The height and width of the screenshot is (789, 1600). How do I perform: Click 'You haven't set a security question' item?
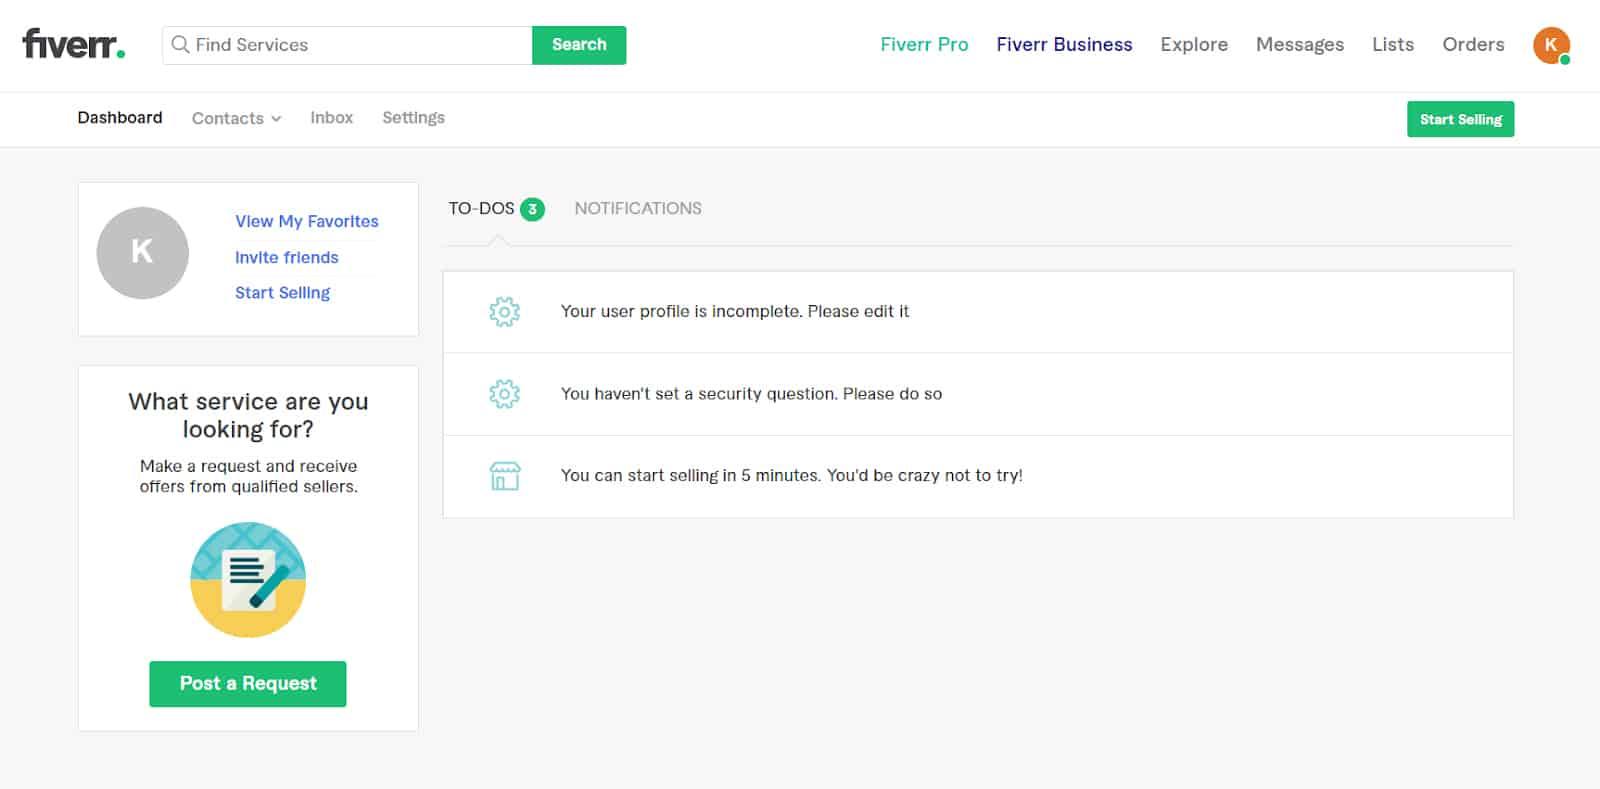click(978, 394)
